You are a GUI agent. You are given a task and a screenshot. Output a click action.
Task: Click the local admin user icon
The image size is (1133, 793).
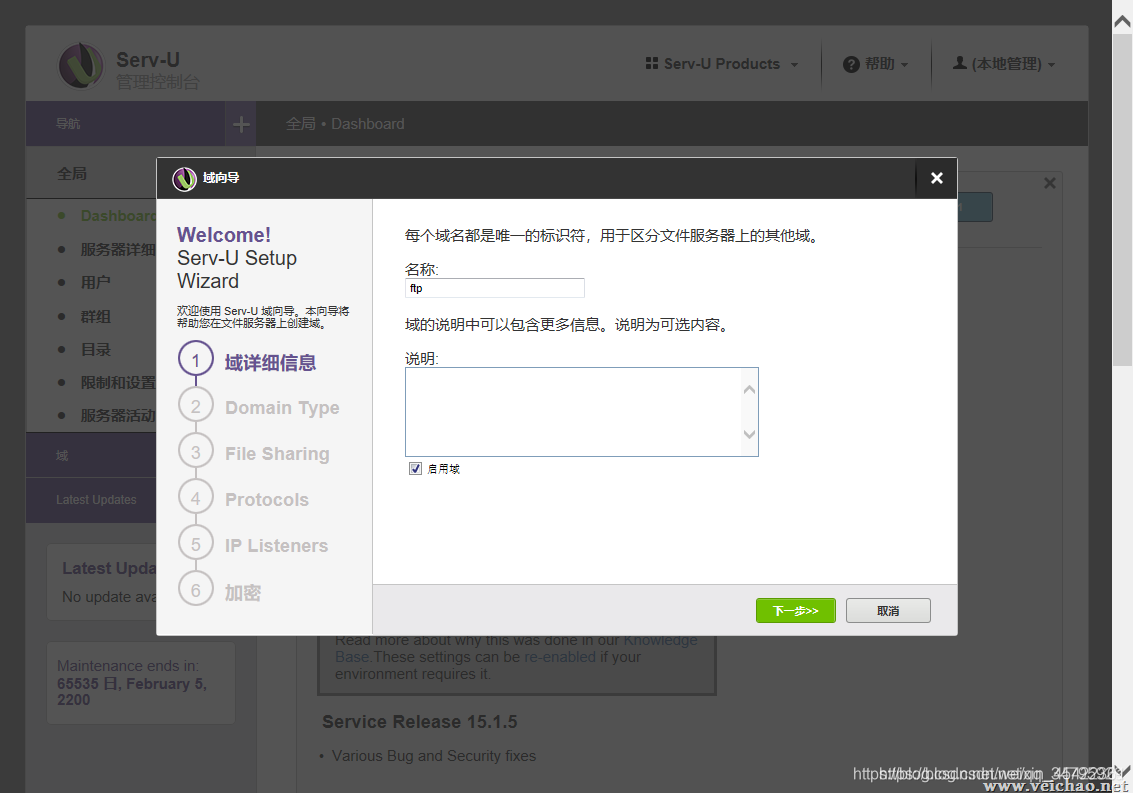pos(960,63)
